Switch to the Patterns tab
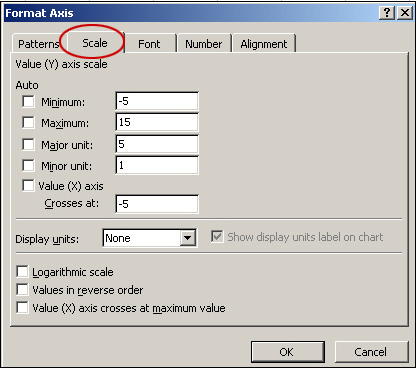The image size is (416, 368). 38,44
